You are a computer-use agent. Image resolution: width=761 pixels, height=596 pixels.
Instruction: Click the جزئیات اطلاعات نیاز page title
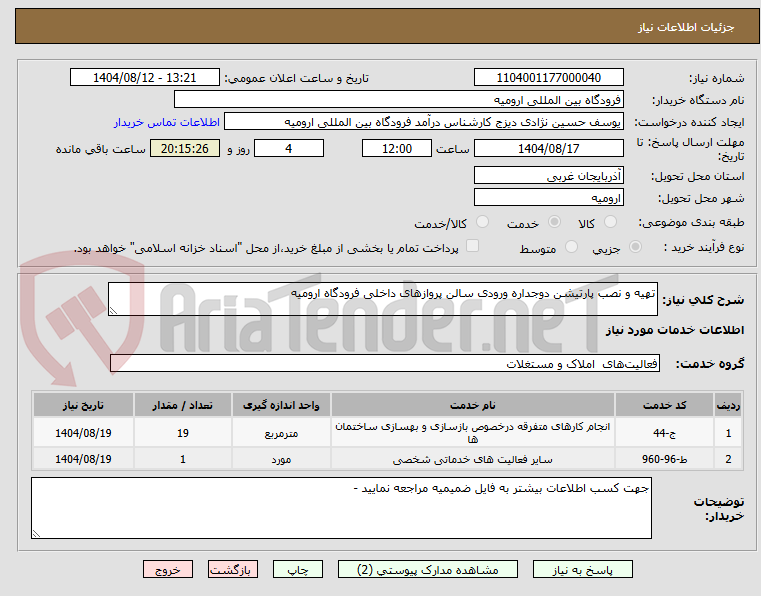(x=685, y=27)
